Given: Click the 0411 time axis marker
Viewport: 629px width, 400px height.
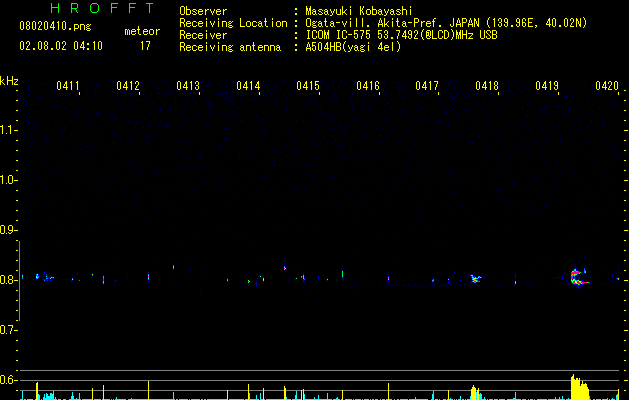Looking at the screenshot, I should point(68,86).
